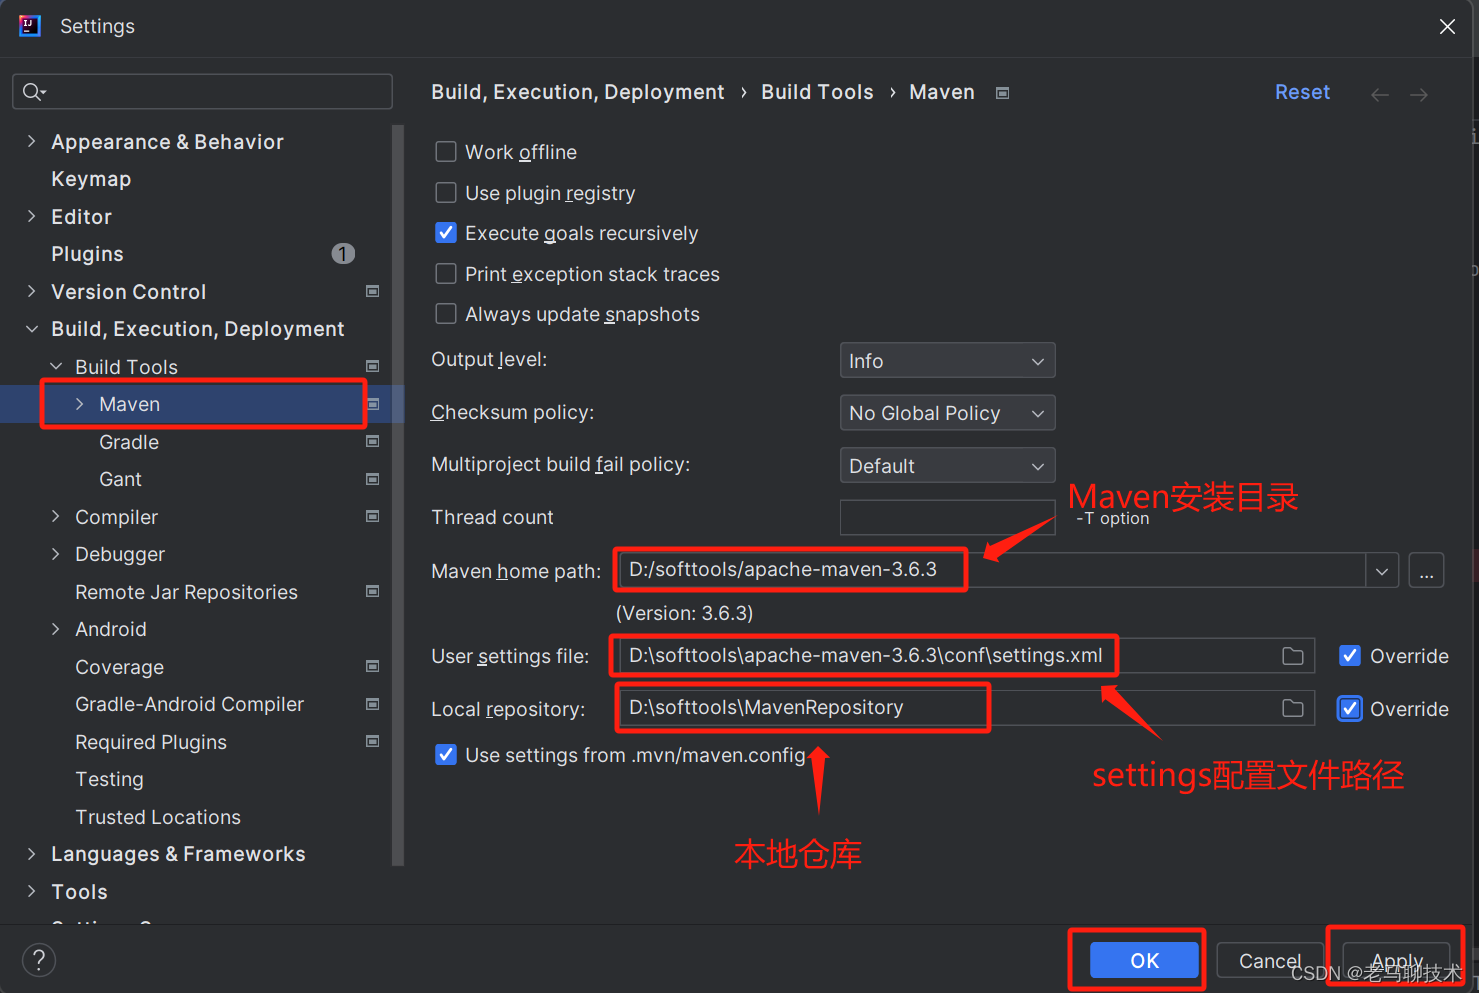Click Build, Execution, Deployment breadcrumb
The image size is (1479, 993).
577,92
